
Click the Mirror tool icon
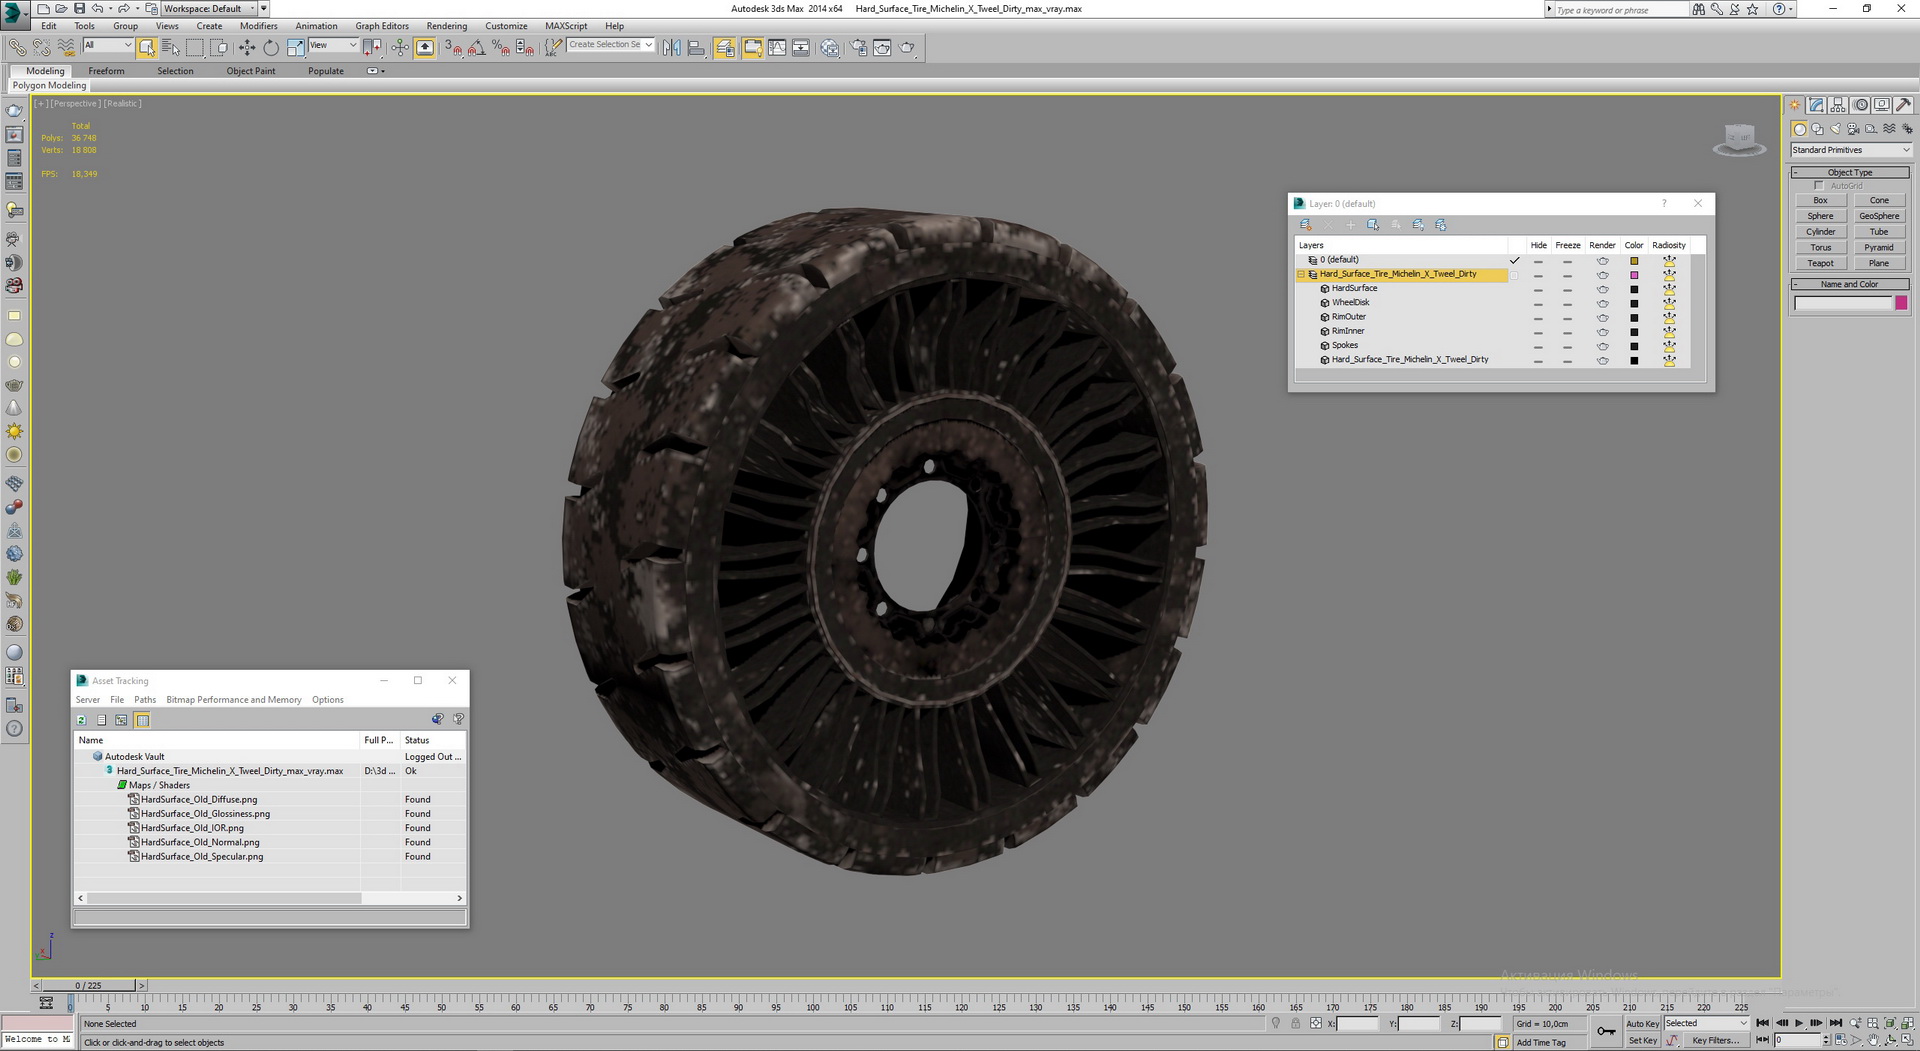tap(672, 47)
